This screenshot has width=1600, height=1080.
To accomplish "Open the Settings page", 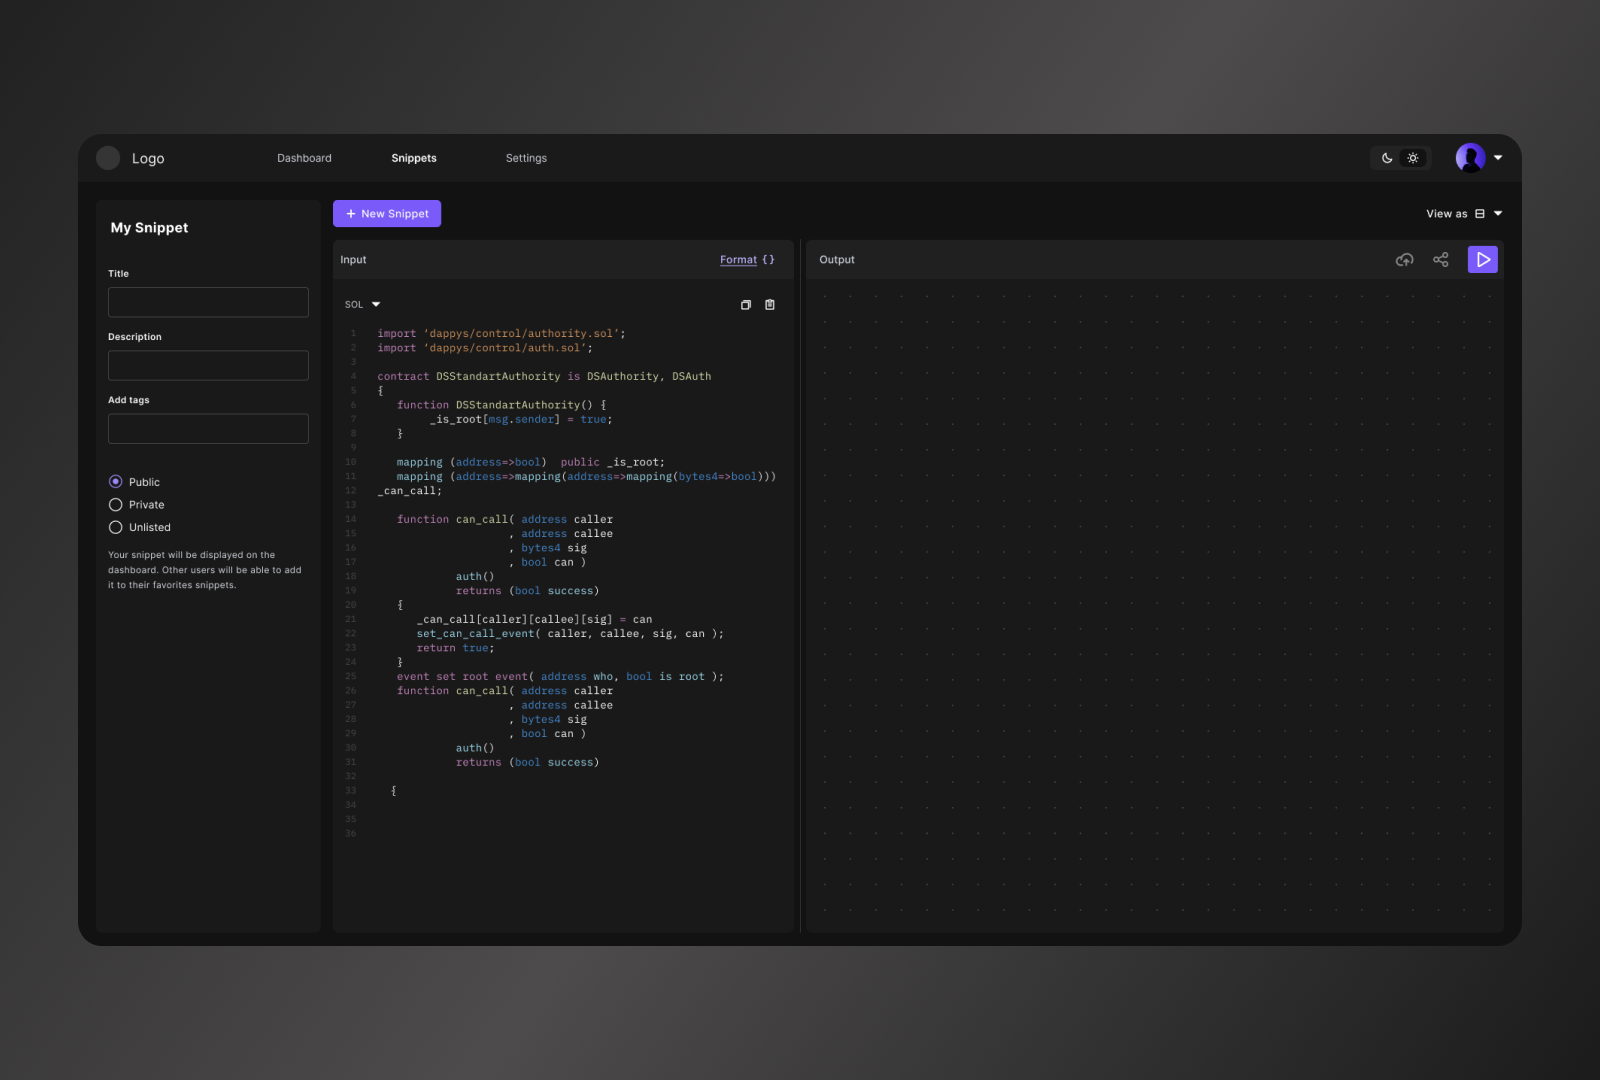I will [x=526, y=157].
